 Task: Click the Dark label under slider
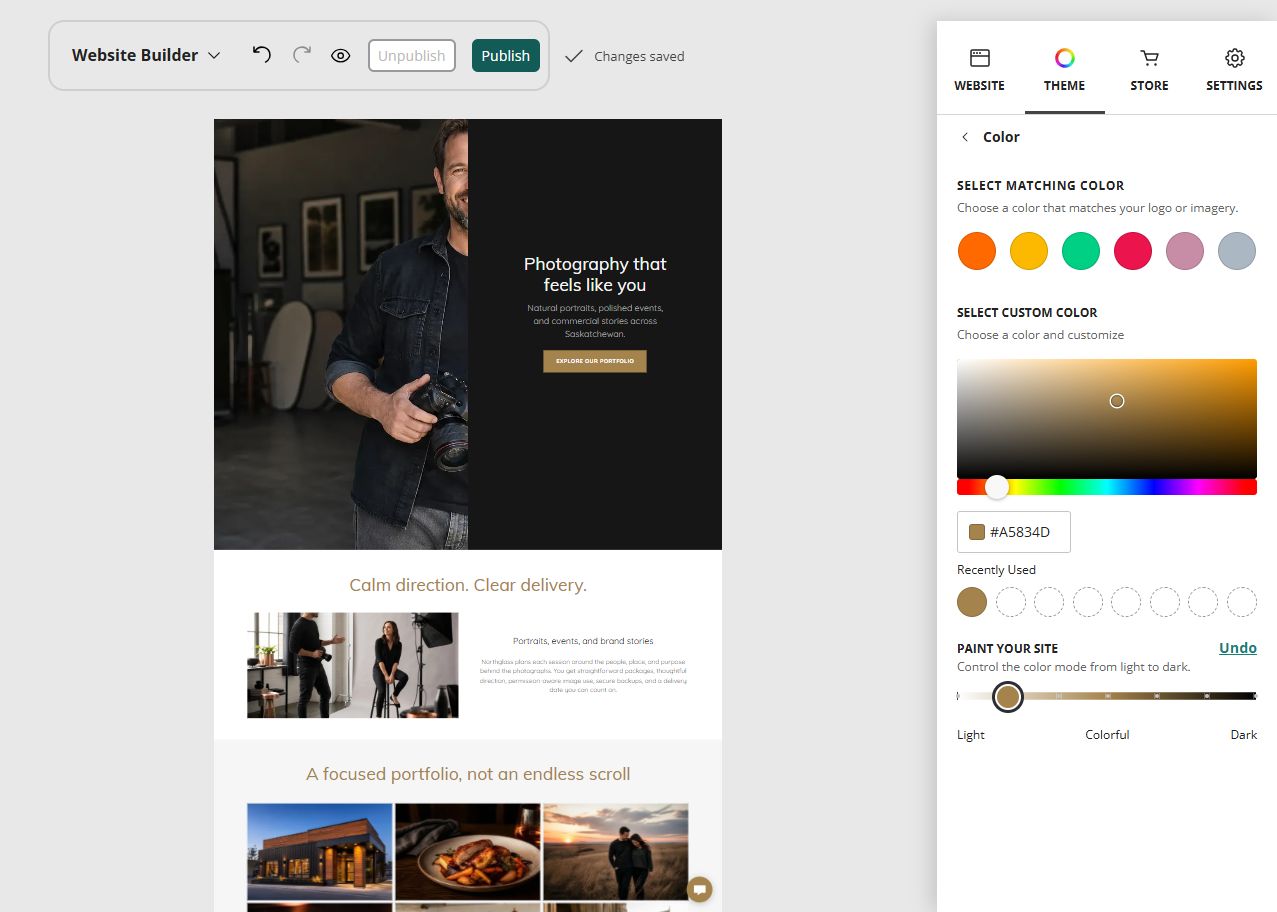[1244, 734]
